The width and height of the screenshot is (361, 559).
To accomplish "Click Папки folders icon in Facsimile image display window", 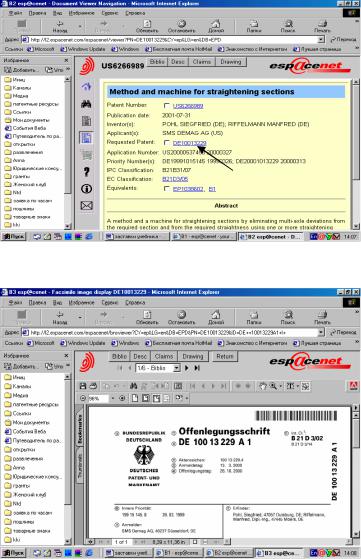I will (x=253, y=317).
